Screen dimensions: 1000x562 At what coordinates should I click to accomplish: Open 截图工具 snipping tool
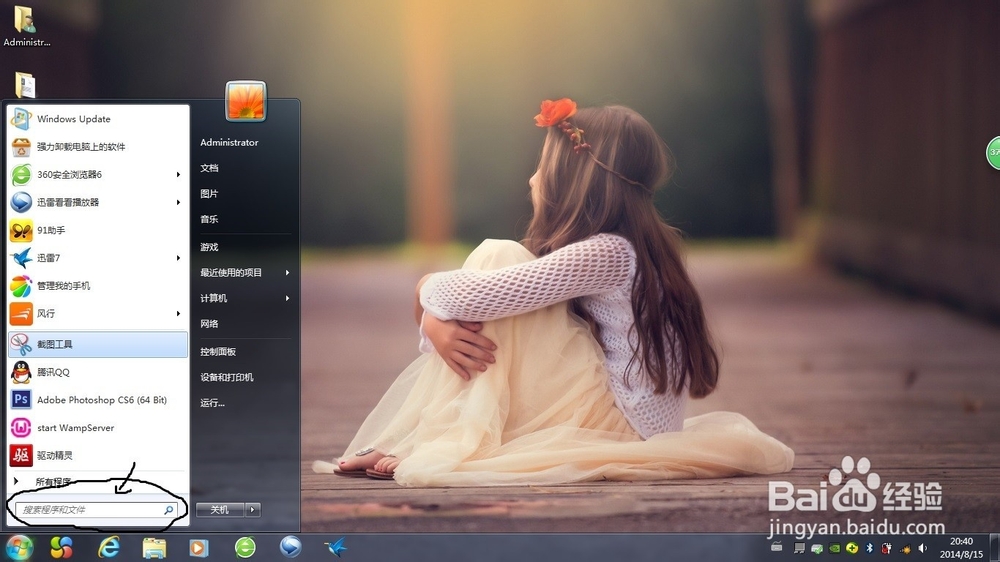(98, 344)
